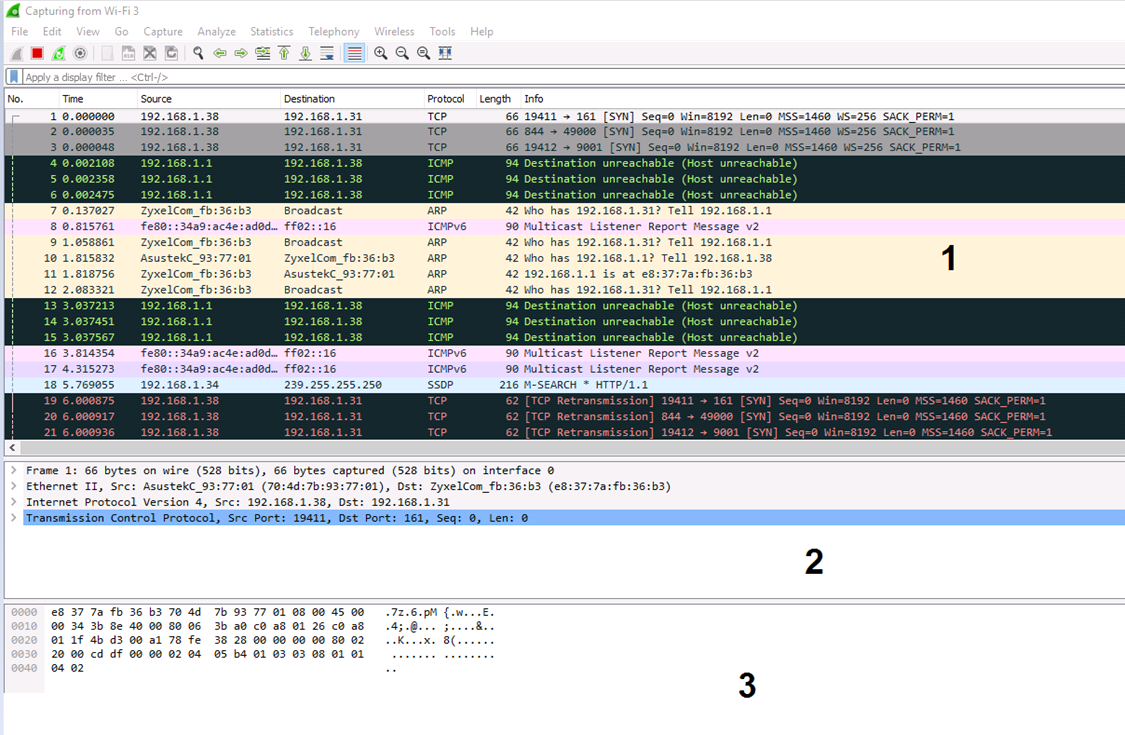Screen dimensions: 1125x735
Task: Open the Tools menu
Action: [442, 32]
